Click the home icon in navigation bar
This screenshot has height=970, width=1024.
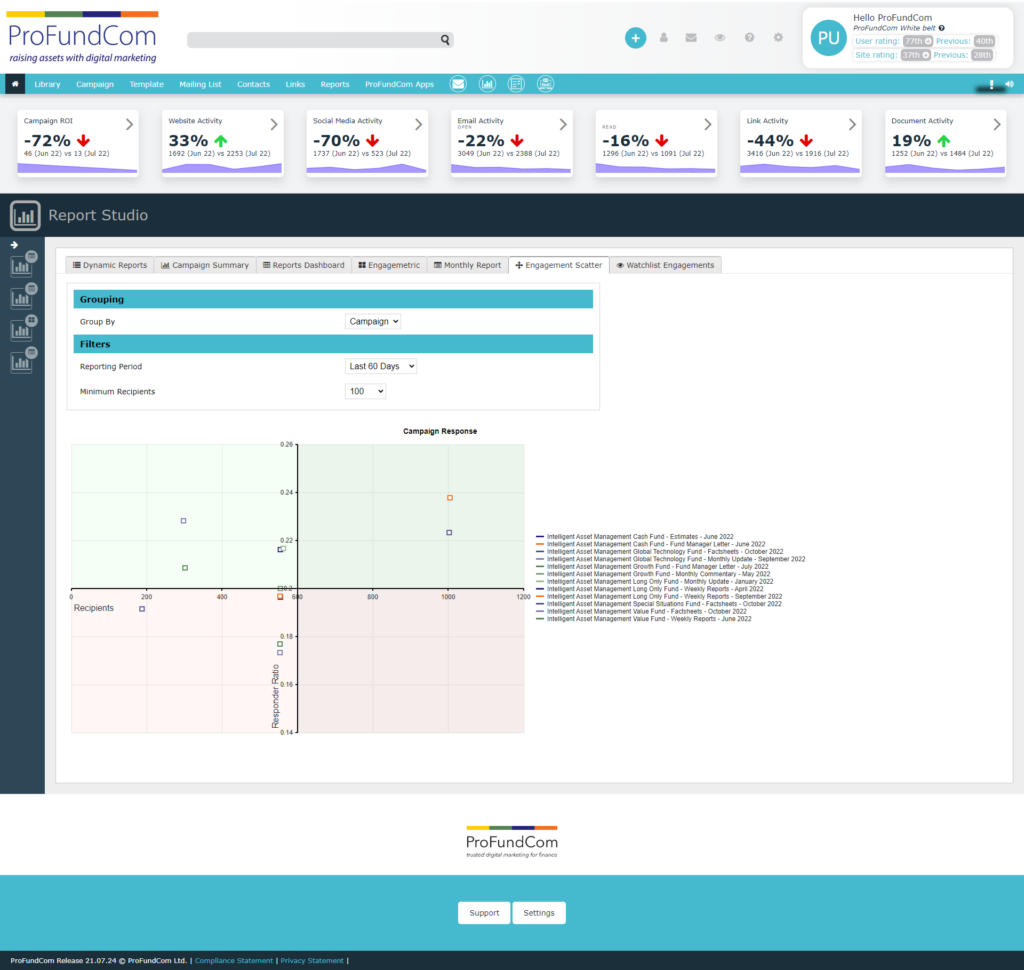(14, 84)
